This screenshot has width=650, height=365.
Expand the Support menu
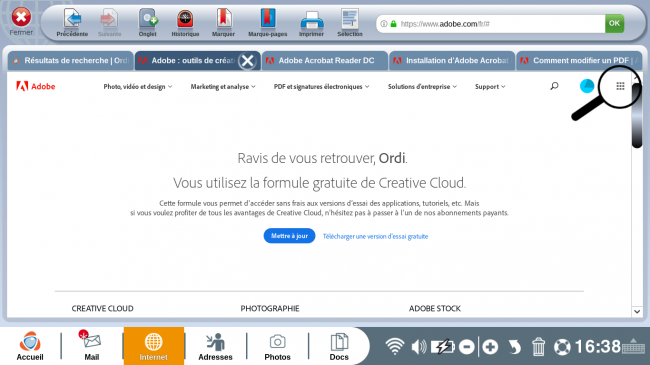tap(490, 87)
